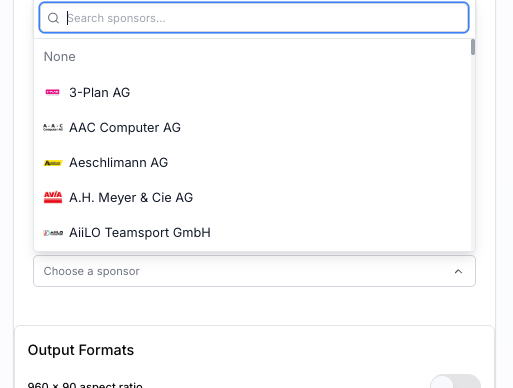Image resolution: width=513 pixels, height=388 pixels.
Task: Pick Aeschlimann AG sponsor entry
Action: [253, 163]
